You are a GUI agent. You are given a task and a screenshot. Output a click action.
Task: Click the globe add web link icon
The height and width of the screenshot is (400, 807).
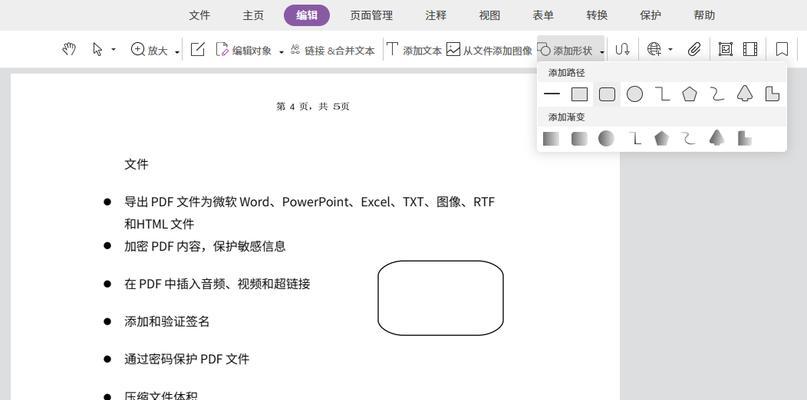pyautogui.click(x=654, y=49)
